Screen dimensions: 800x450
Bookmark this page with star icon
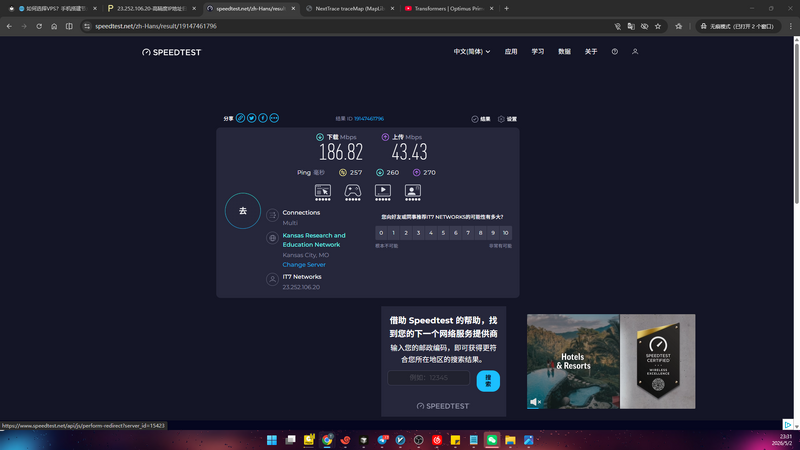click(x=658, y=26)
